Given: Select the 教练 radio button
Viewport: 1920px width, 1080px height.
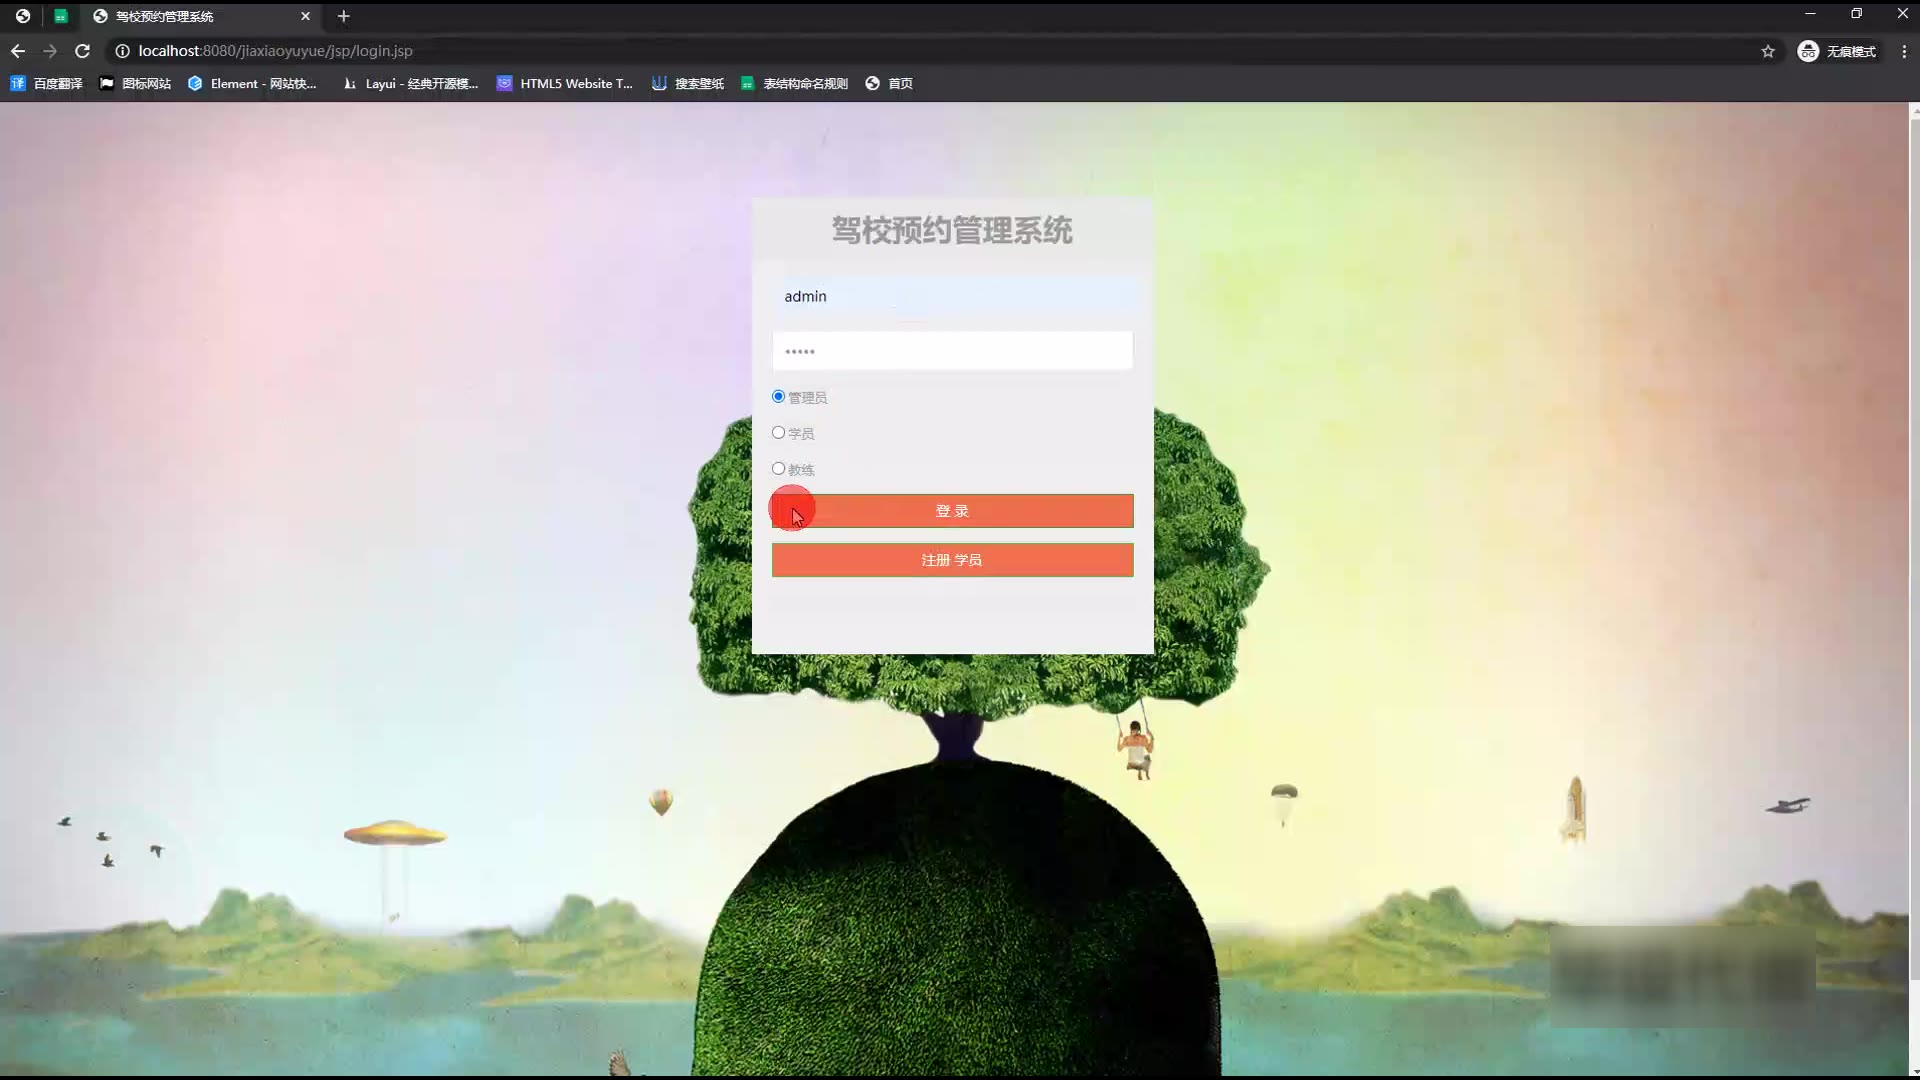Looking at the screenshot, I should click(778, 469).
